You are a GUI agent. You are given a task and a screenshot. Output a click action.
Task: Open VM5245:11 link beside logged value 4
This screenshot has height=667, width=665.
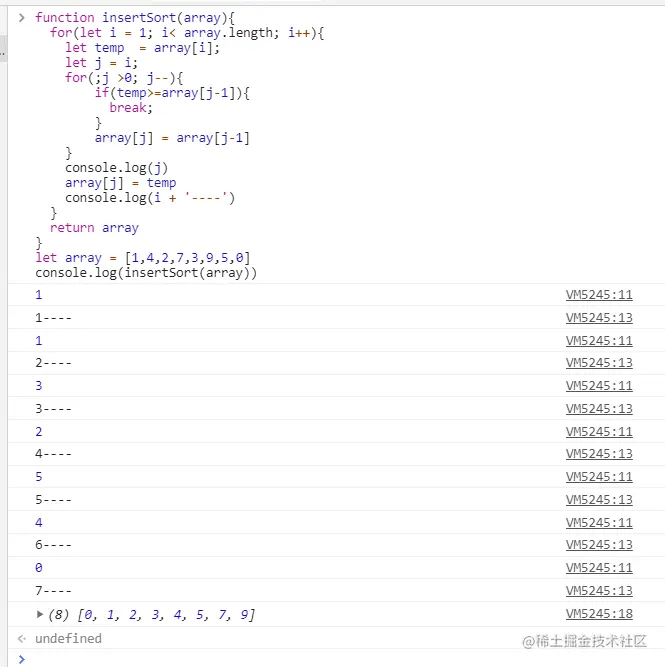pyautogui.click(x=599, y=523)
